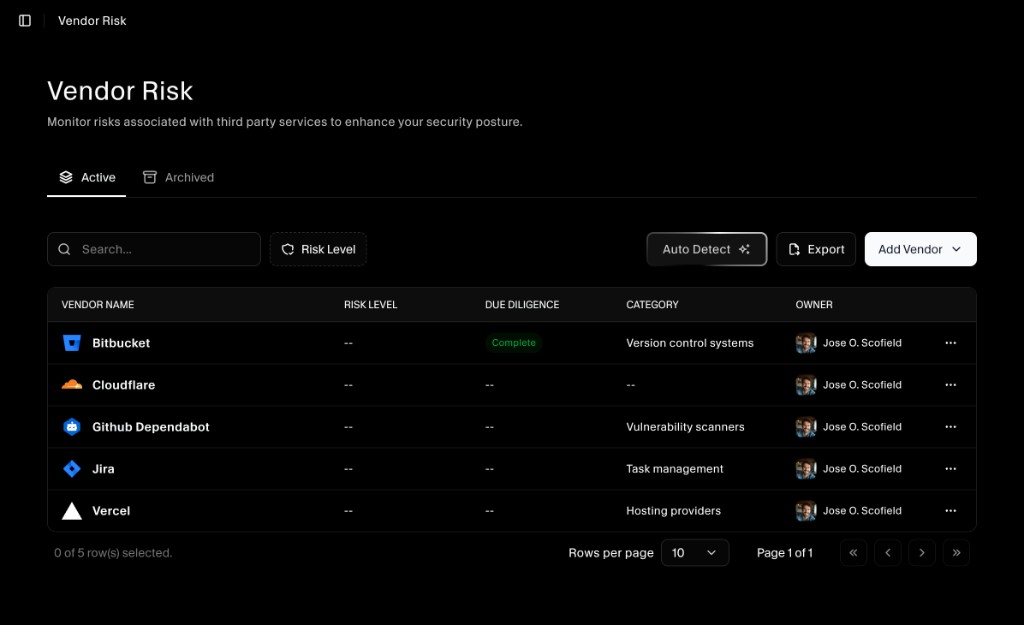Sort by Category column header
The image size is (1024, 625).
tap(652, 304)
